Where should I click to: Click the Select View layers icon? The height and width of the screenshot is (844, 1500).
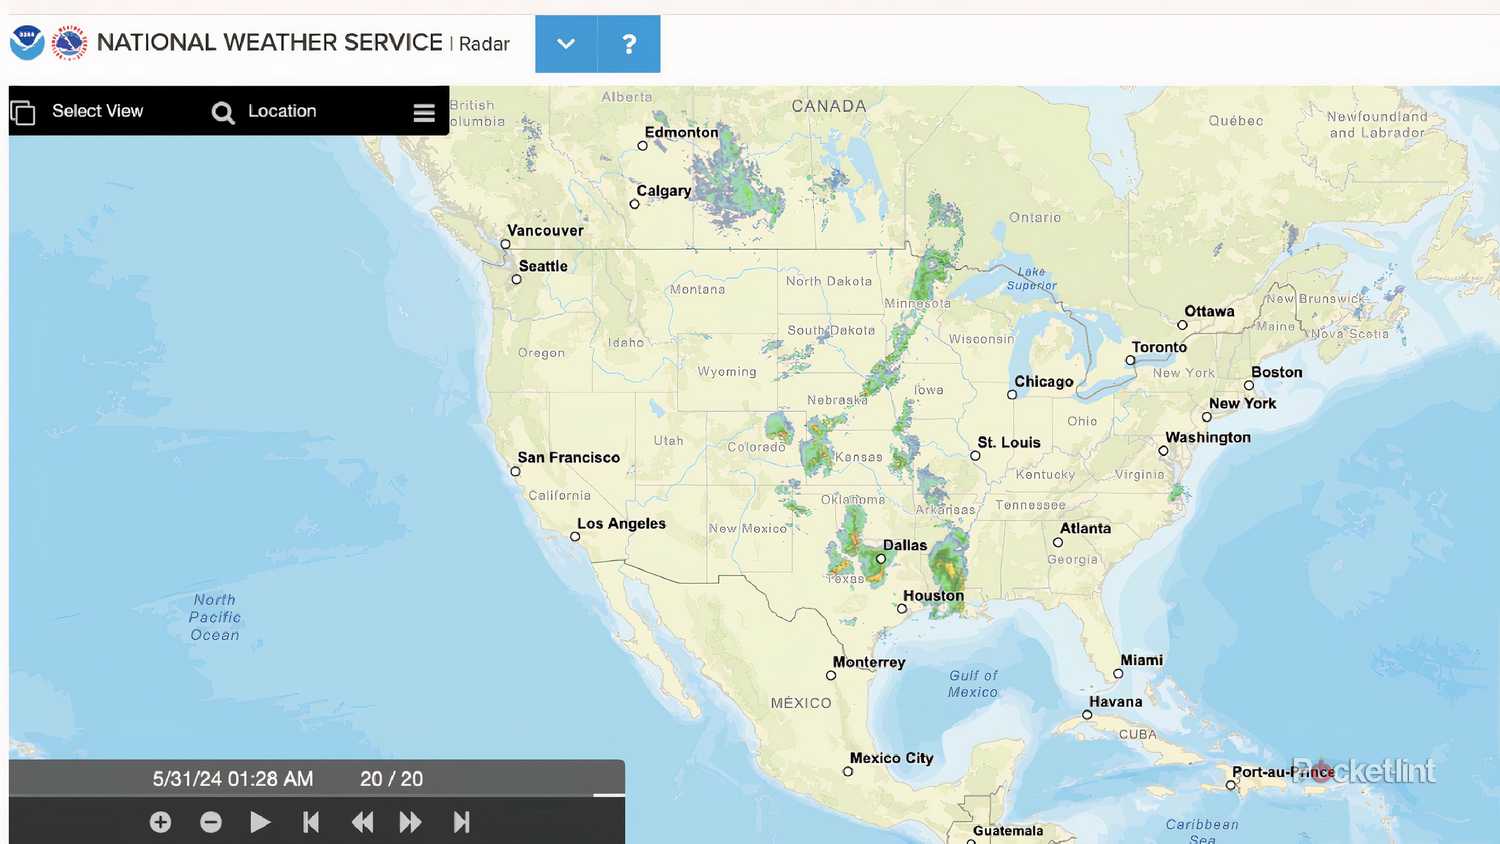[x=24, y=112]
